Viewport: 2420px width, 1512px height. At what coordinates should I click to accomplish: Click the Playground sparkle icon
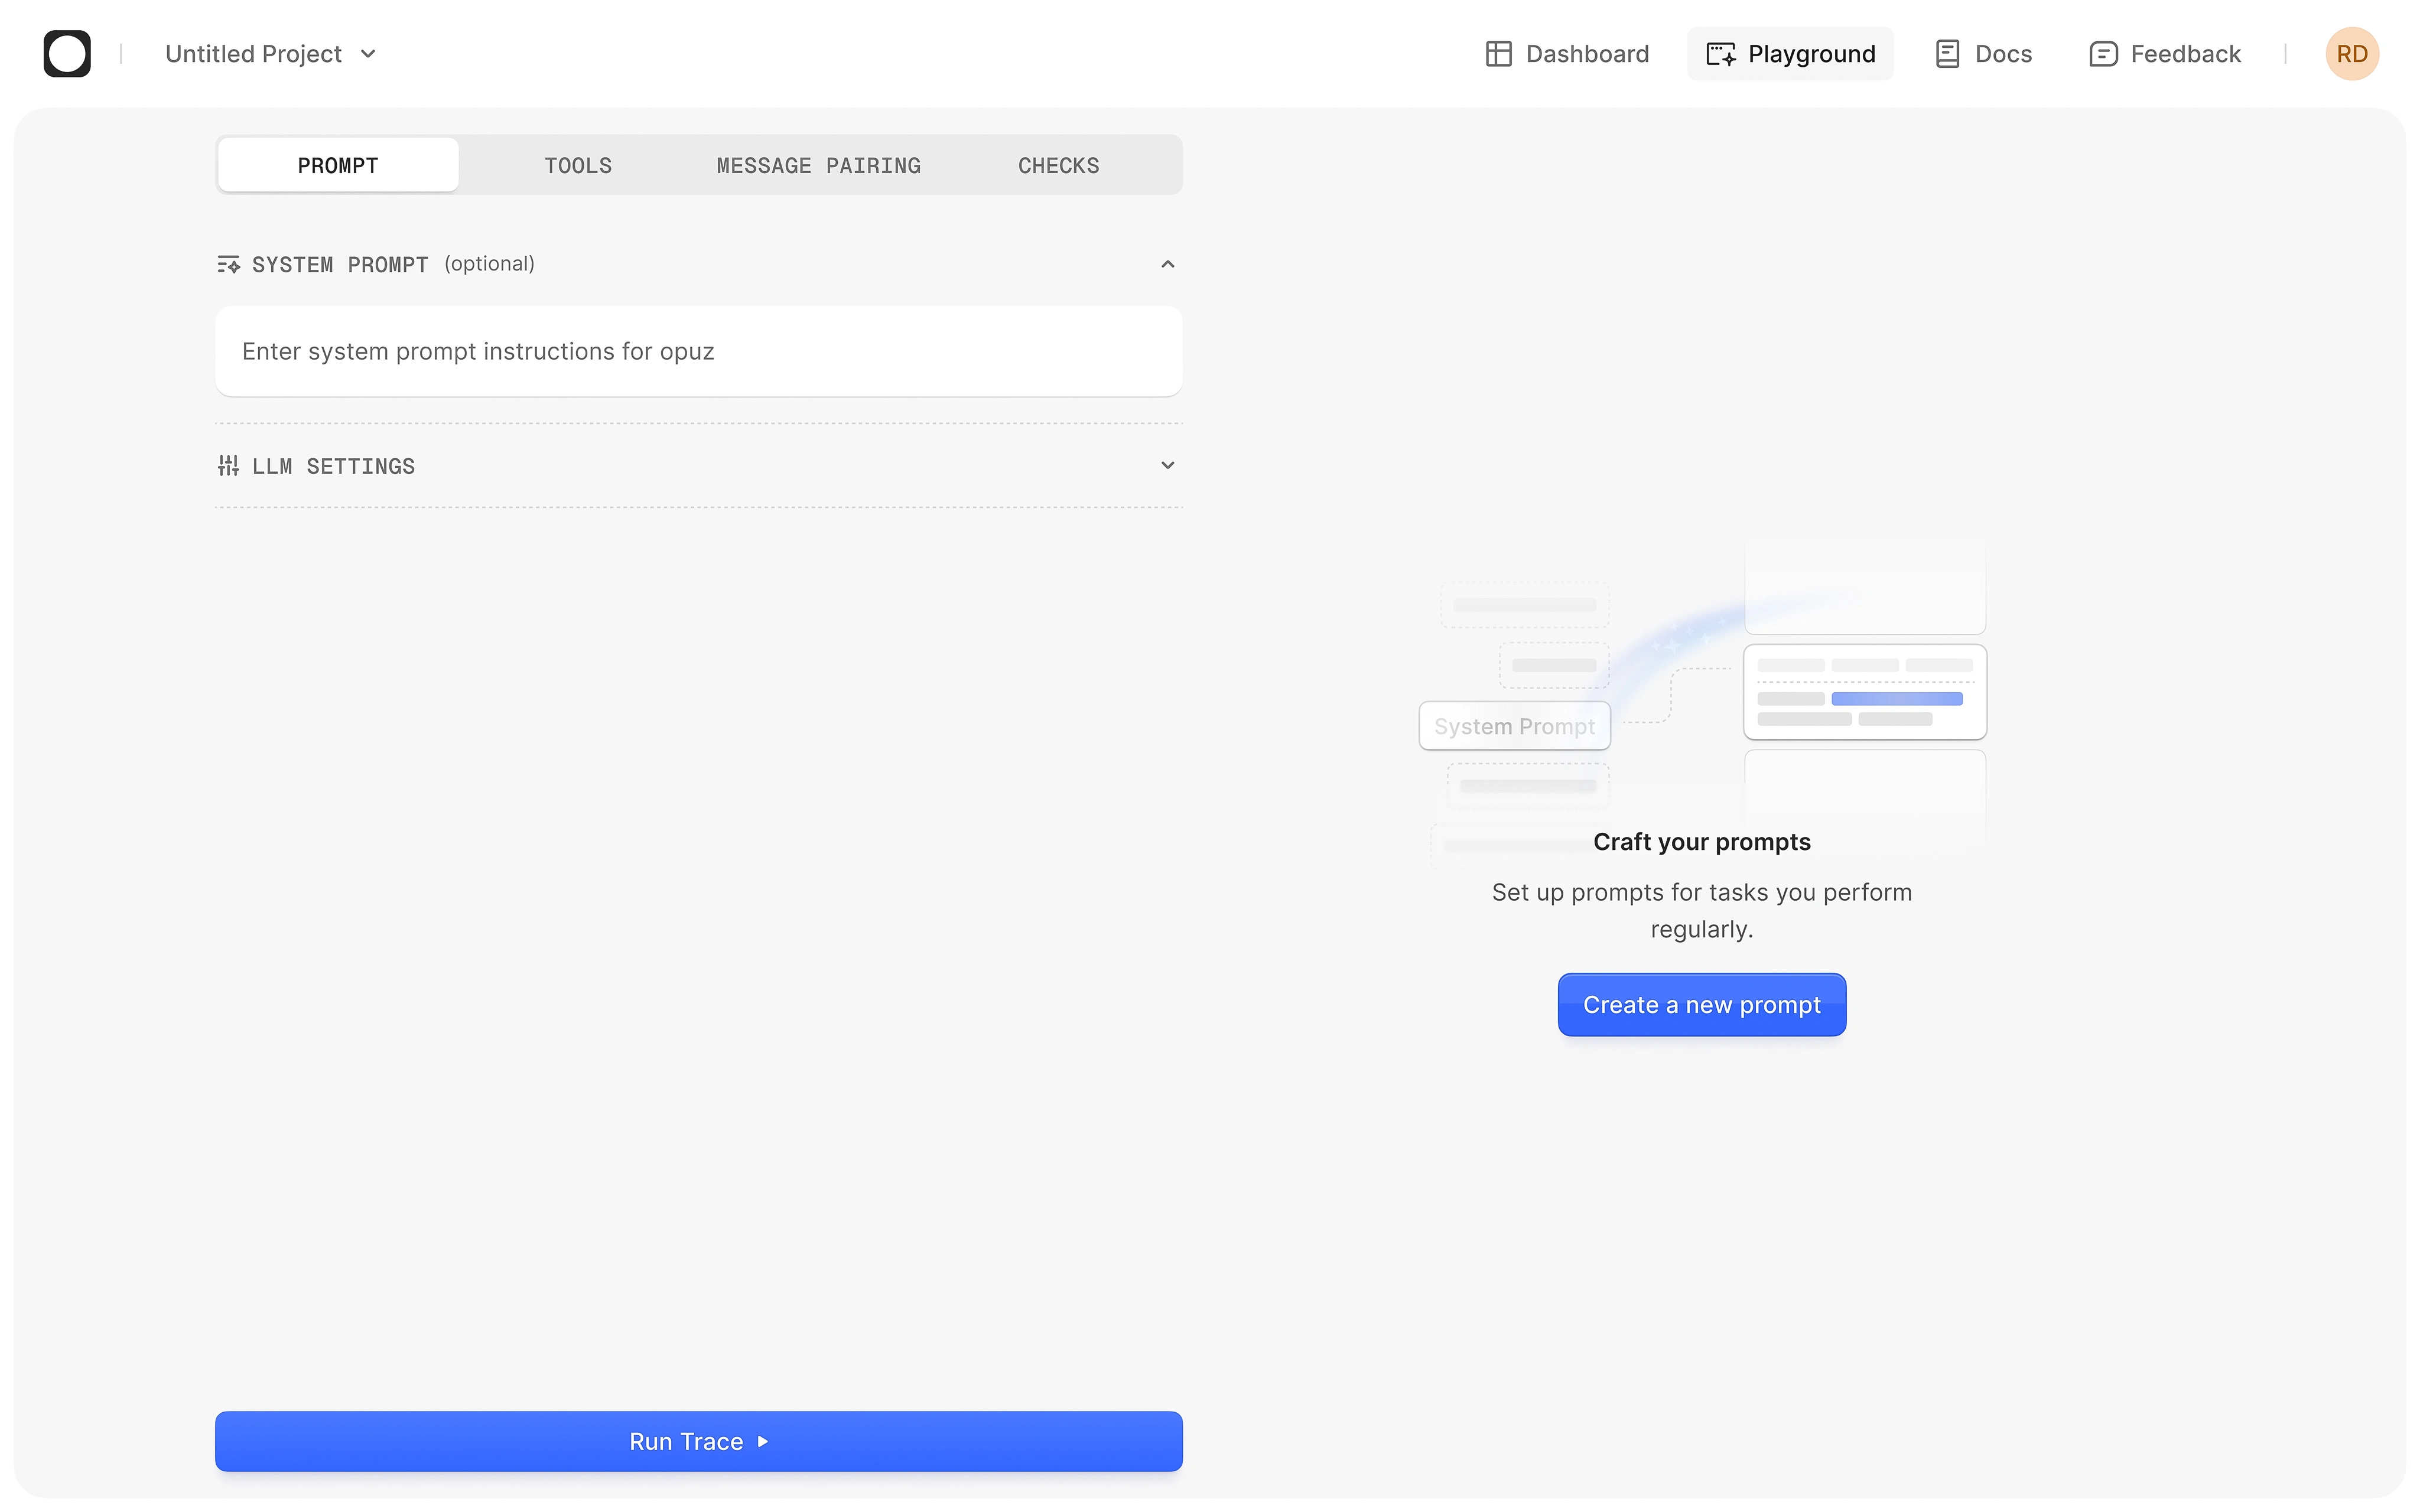pyautogui.click(x=1720, y=54)
